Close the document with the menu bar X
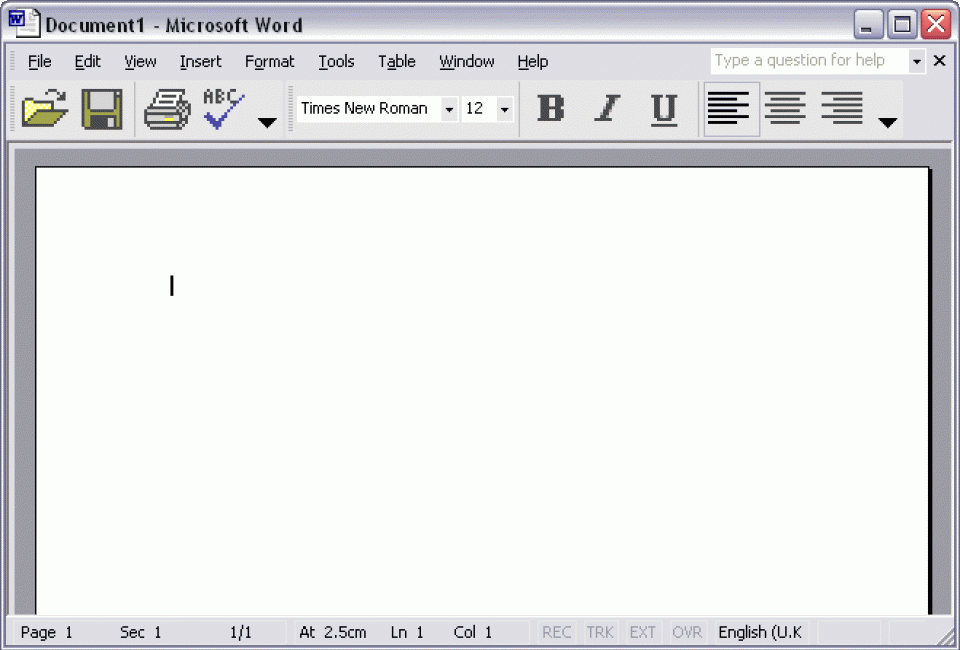This screenshot has width=960, height=650. [939, 61]
